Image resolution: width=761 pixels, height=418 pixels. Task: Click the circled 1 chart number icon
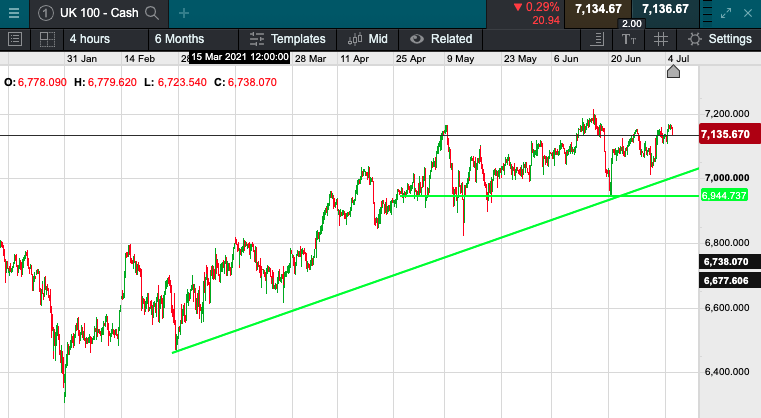(45, 13)
